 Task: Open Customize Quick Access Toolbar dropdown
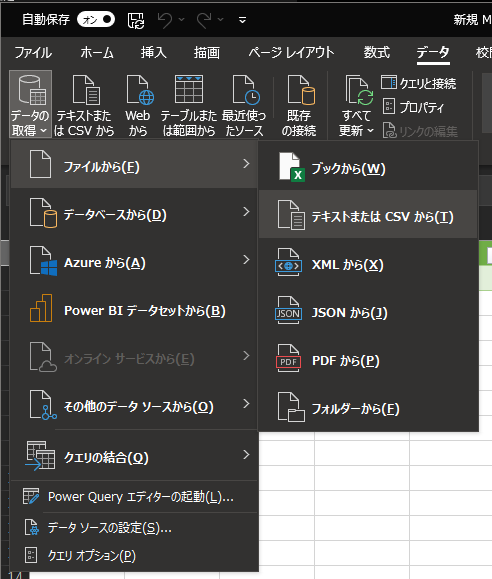pos(242,20)
